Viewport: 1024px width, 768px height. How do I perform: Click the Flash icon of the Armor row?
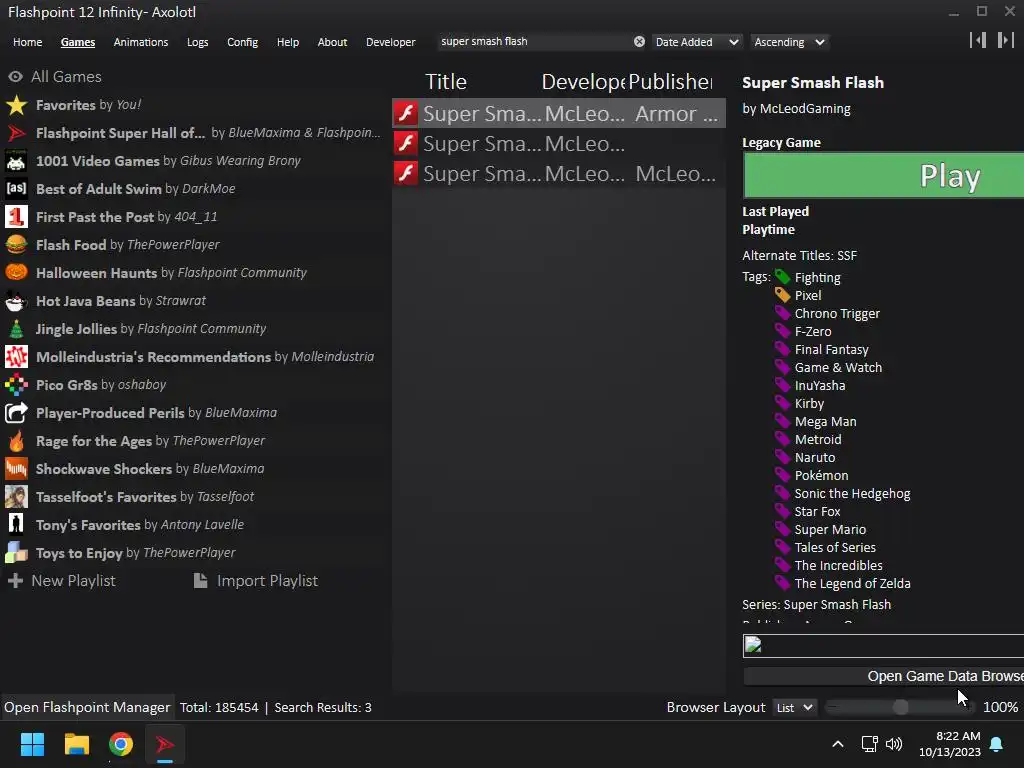[406, 113]
